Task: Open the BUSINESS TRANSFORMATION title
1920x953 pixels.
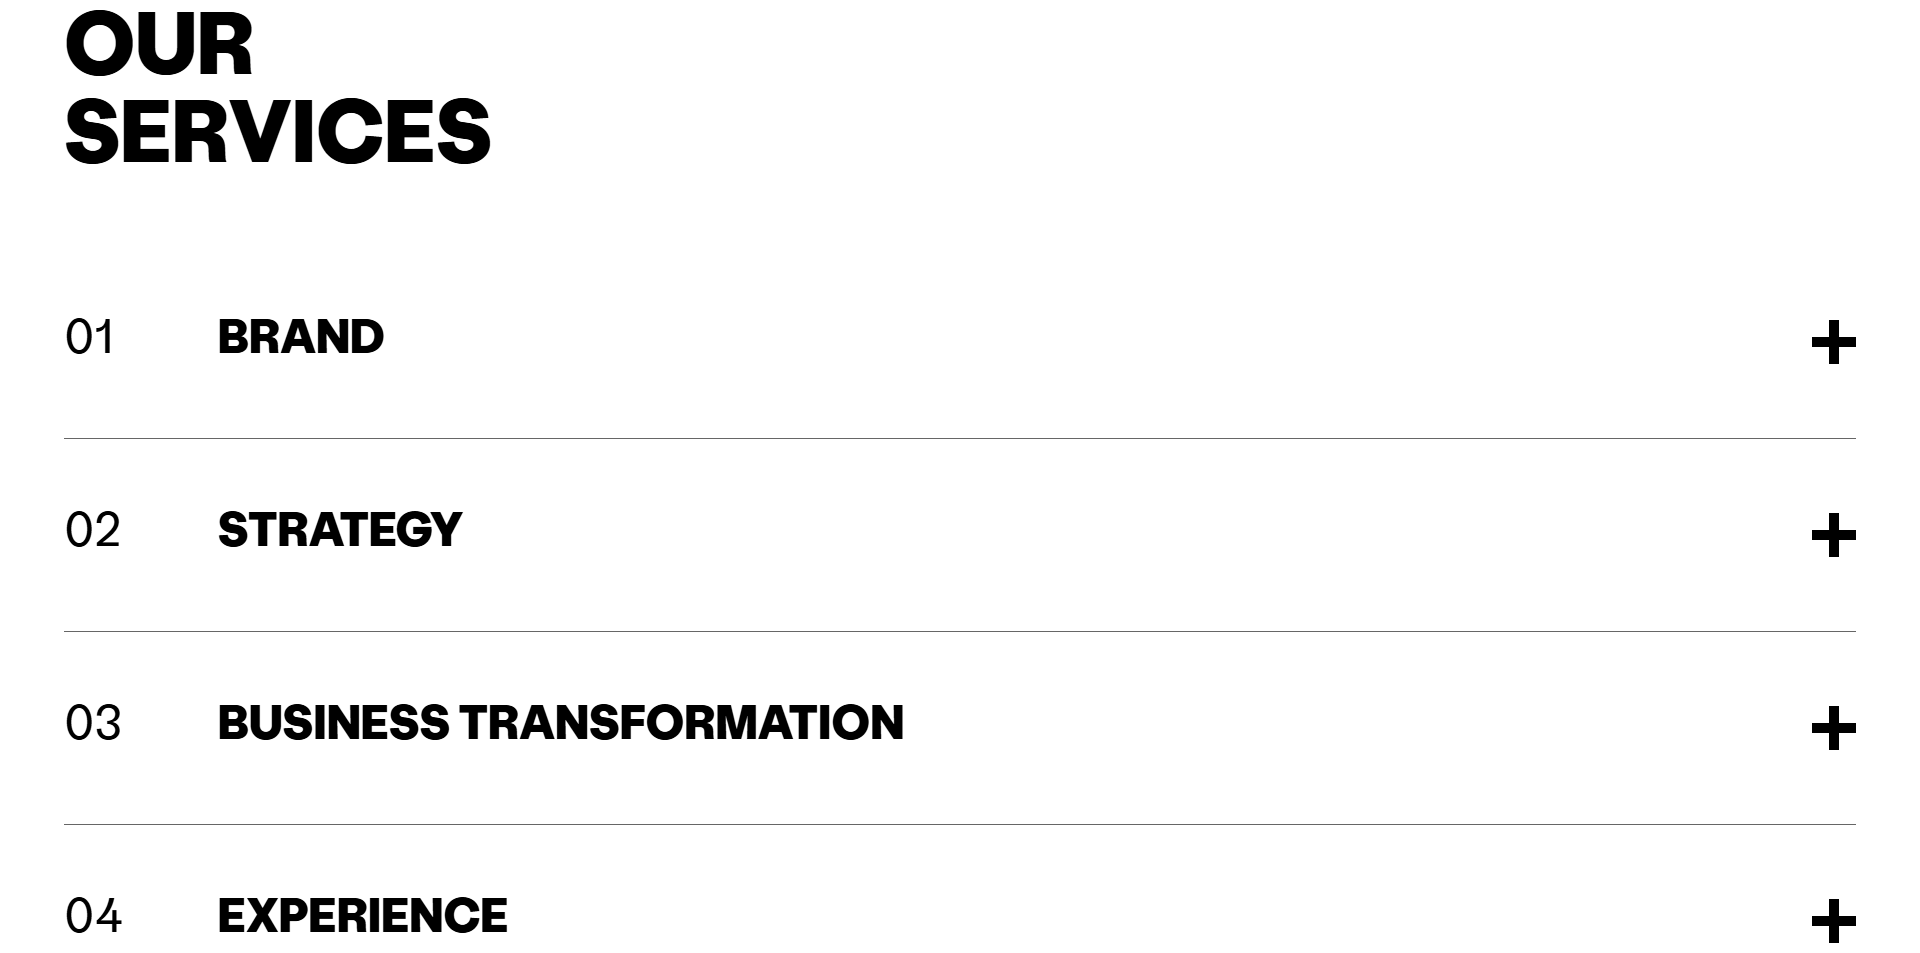Action: click(x=560, y=723)
